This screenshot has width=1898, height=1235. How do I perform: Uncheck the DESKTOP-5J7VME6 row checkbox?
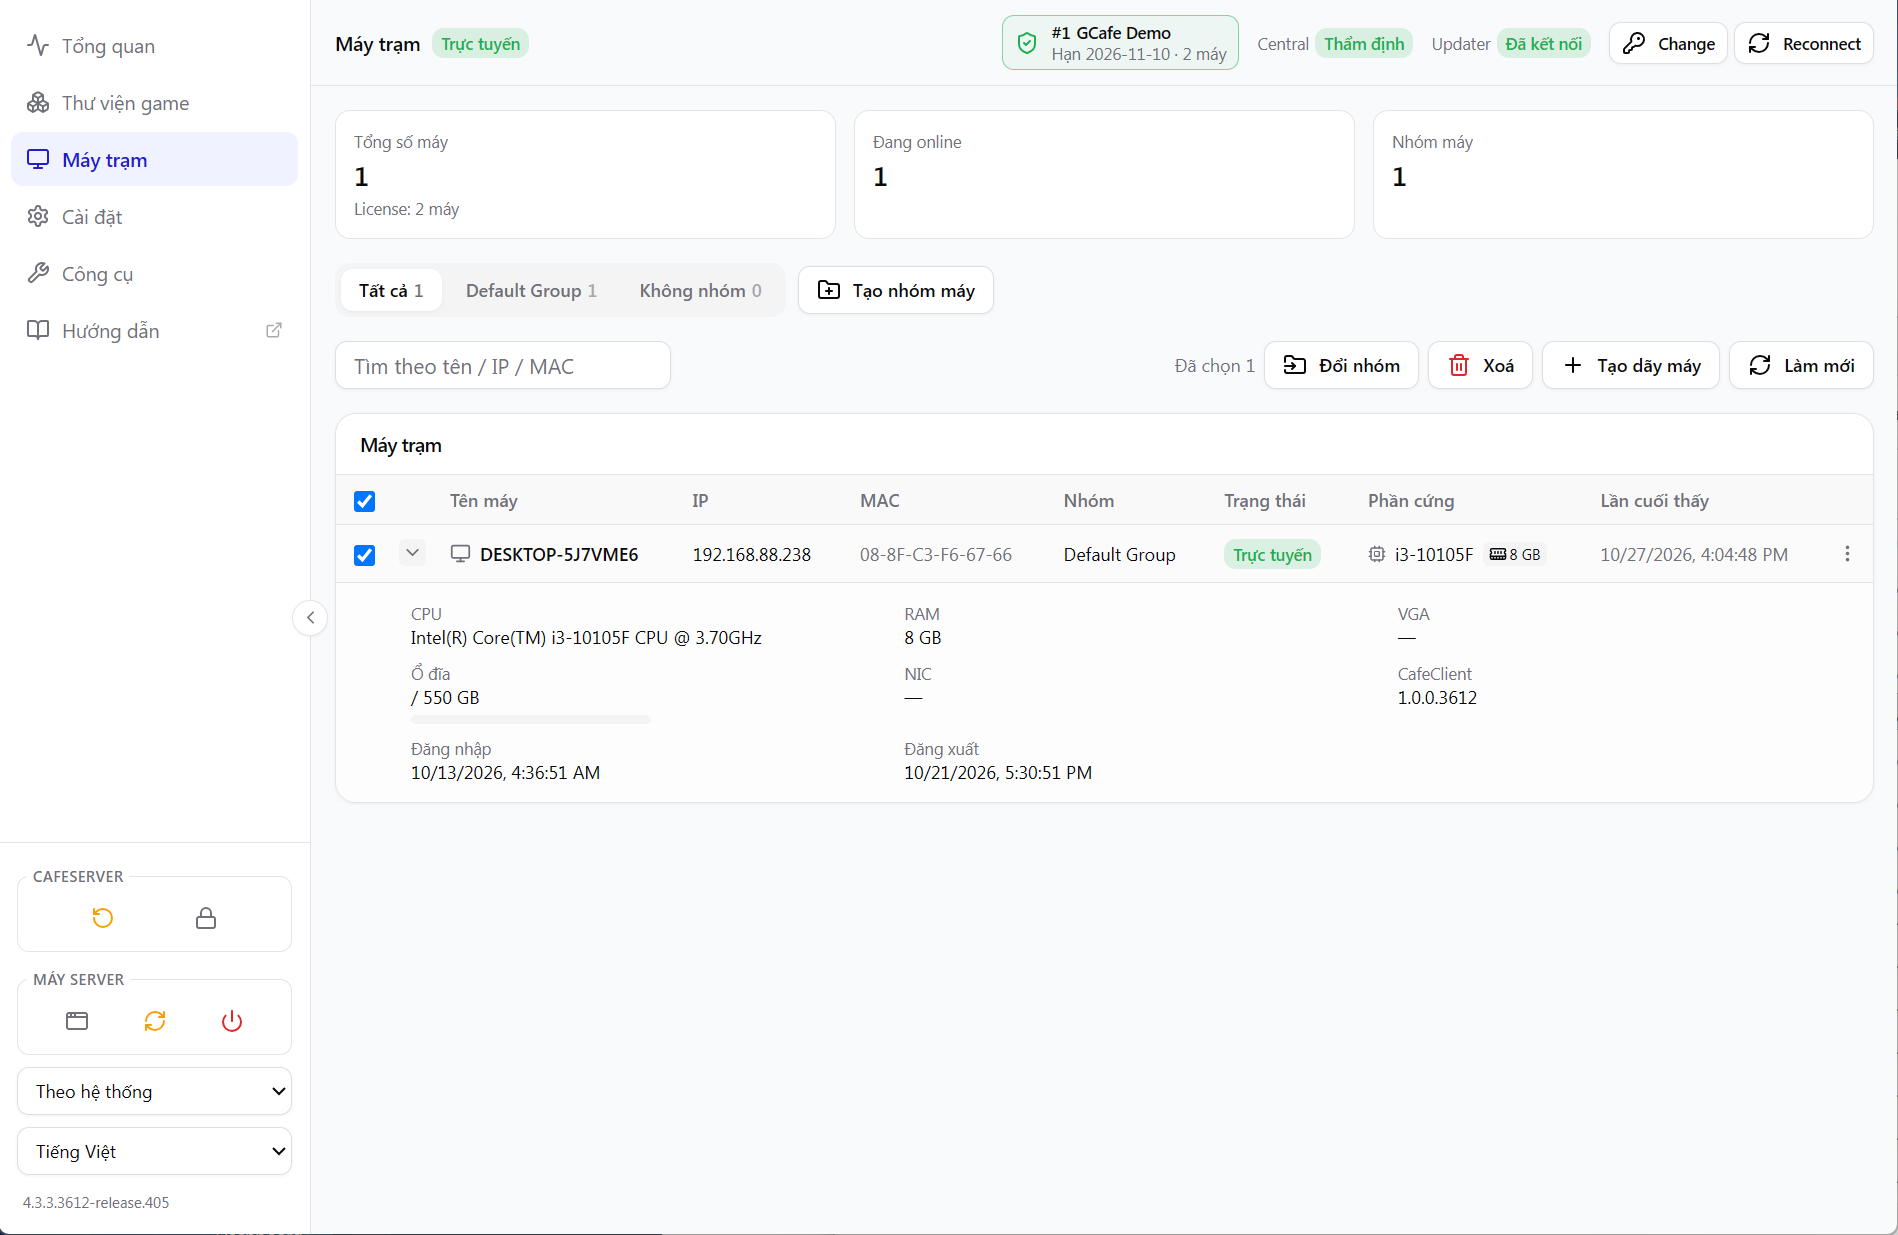pyautogui.click(x=365, y=555)
